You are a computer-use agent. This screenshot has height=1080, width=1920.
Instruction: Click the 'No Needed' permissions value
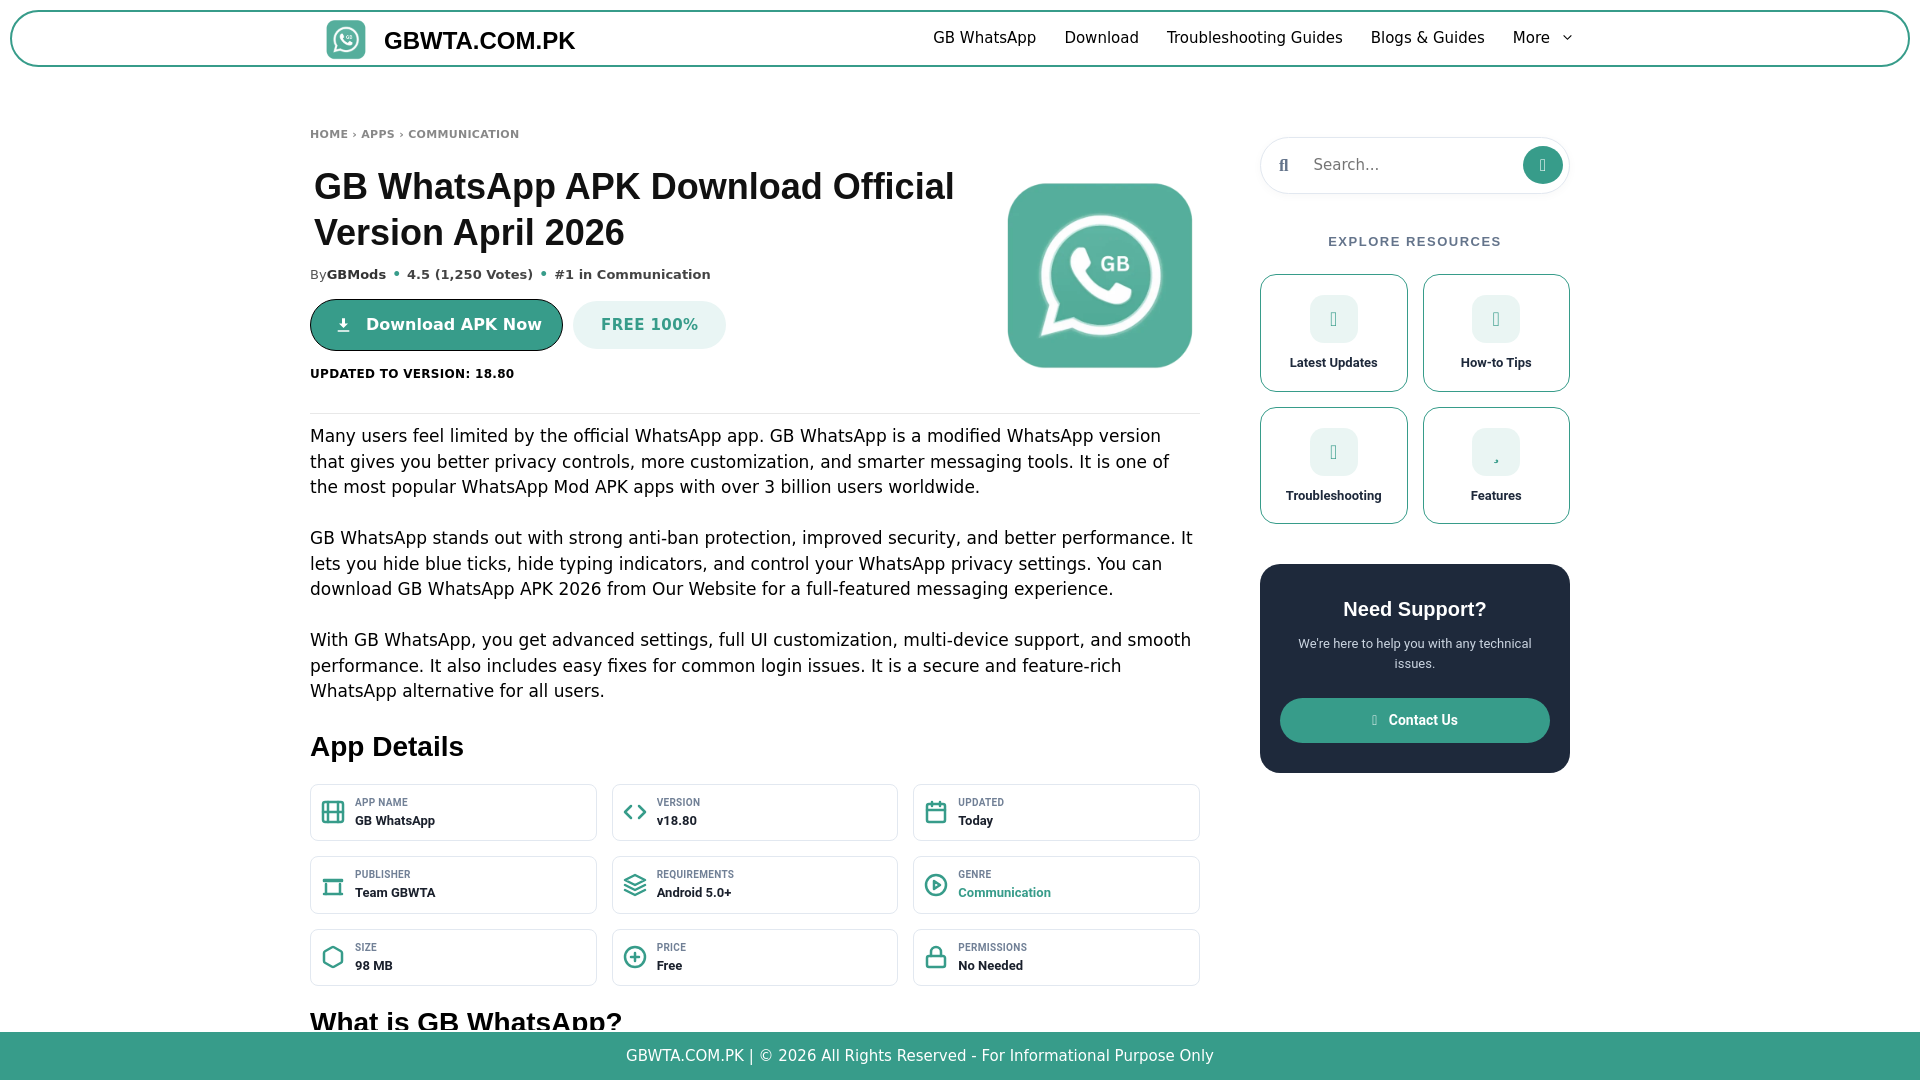click(990, 966)
